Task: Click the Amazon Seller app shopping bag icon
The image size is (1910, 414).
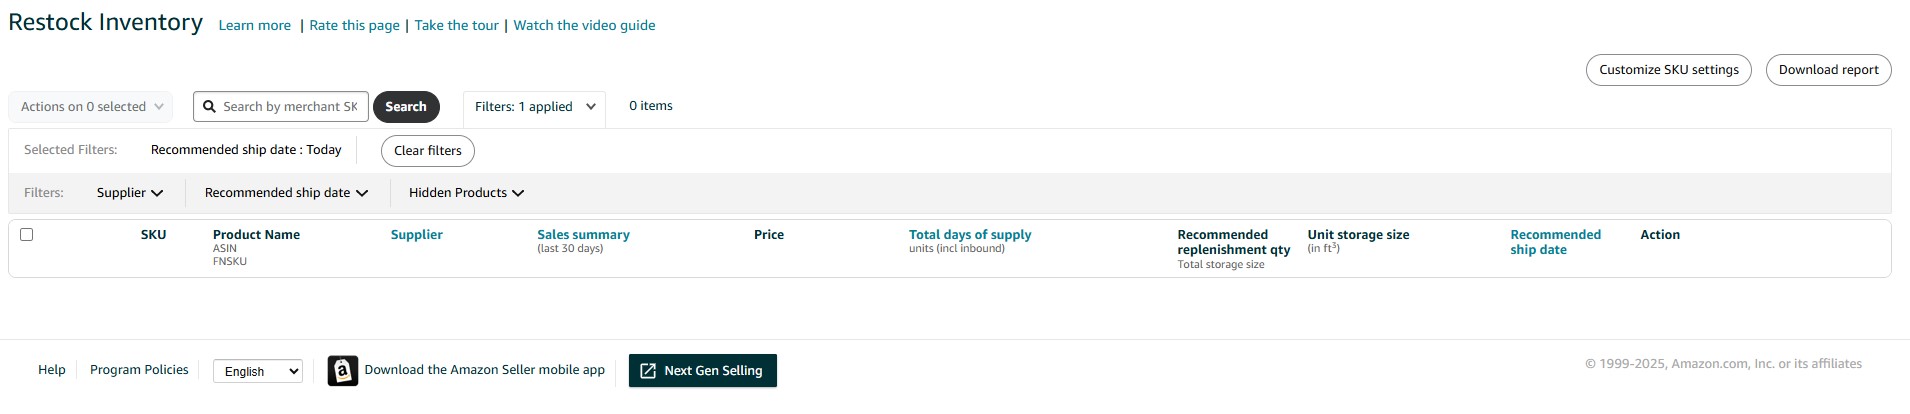Action: pyautogui.click(x=343, y=371)
